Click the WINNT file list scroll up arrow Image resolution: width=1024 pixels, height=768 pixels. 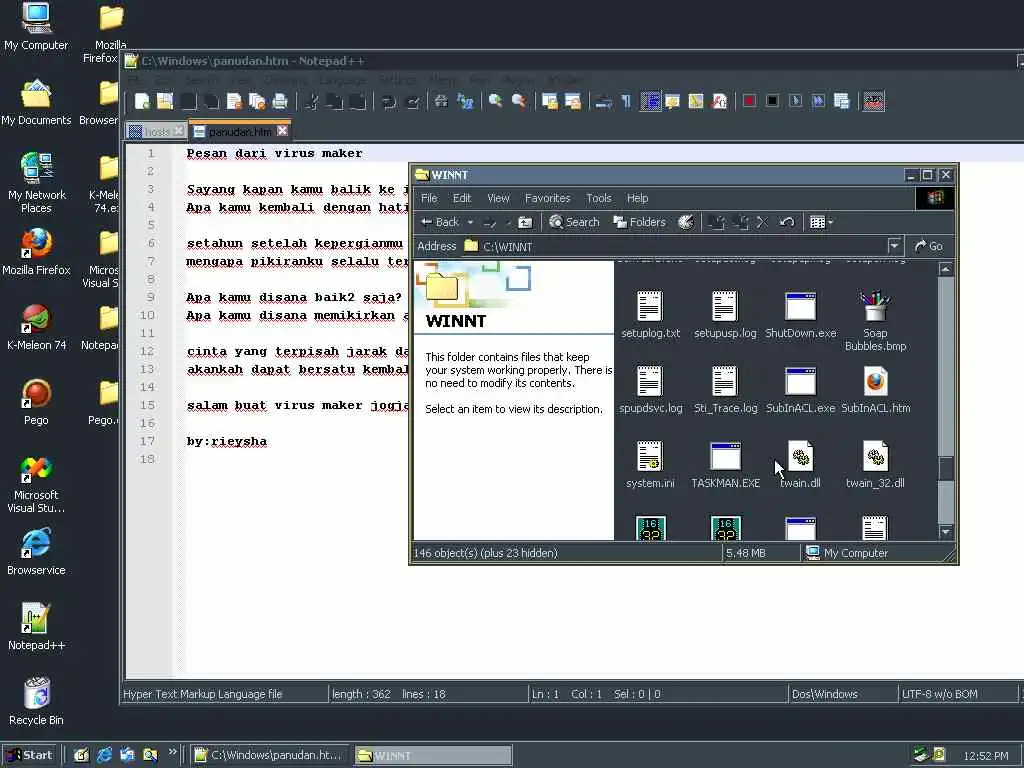[x=946, y=269]
